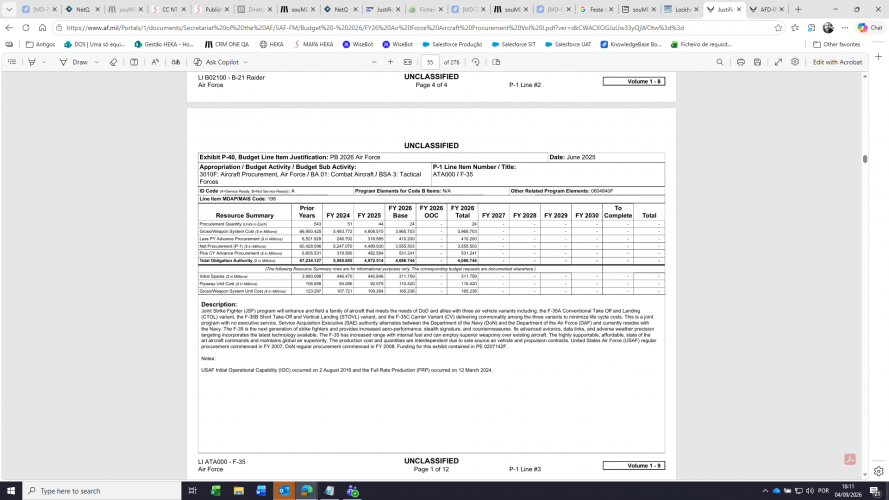Open the Ask Copilot dropdown arrow

pyautogui.click(x=245, y=62)
